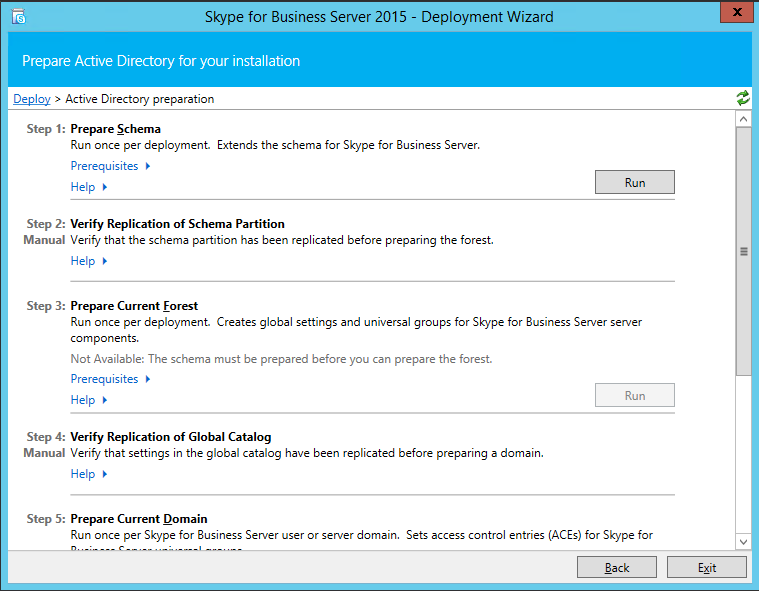
Task: Go back to Deploy via breadcrumb link
Action: [32, 99]
